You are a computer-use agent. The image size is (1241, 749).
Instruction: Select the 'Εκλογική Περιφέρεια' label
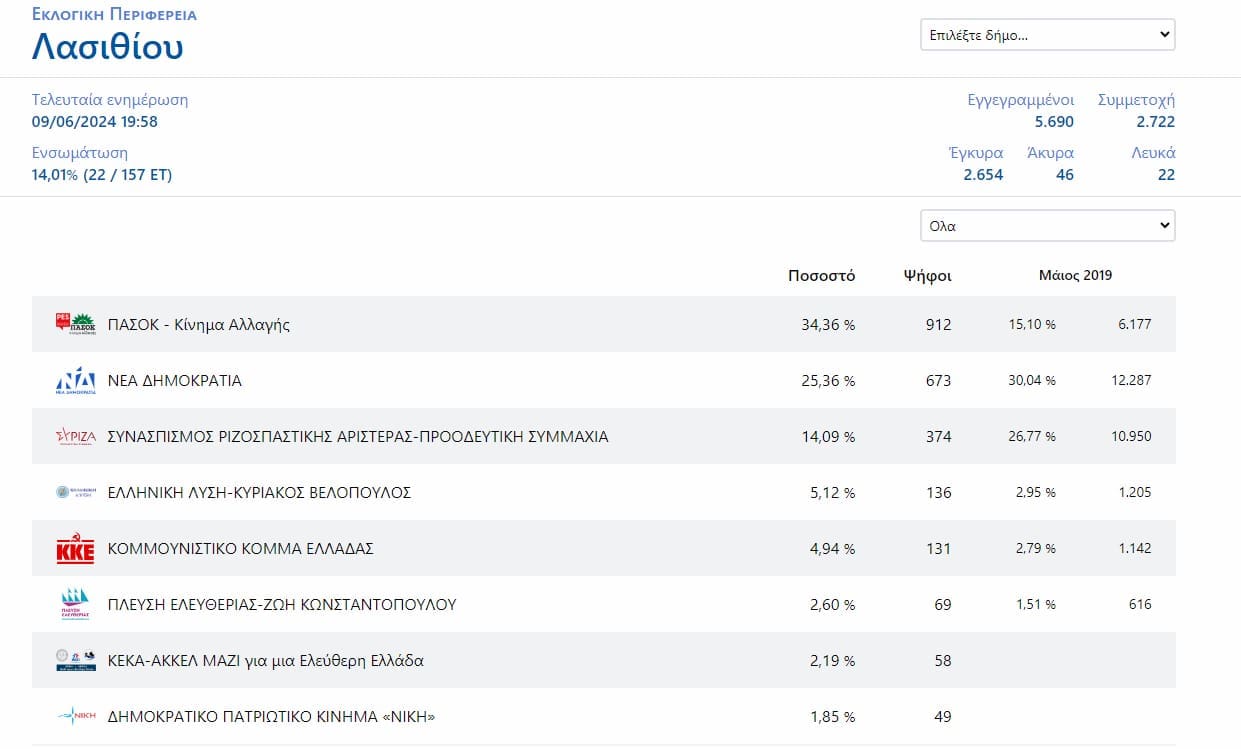point(114,15)
